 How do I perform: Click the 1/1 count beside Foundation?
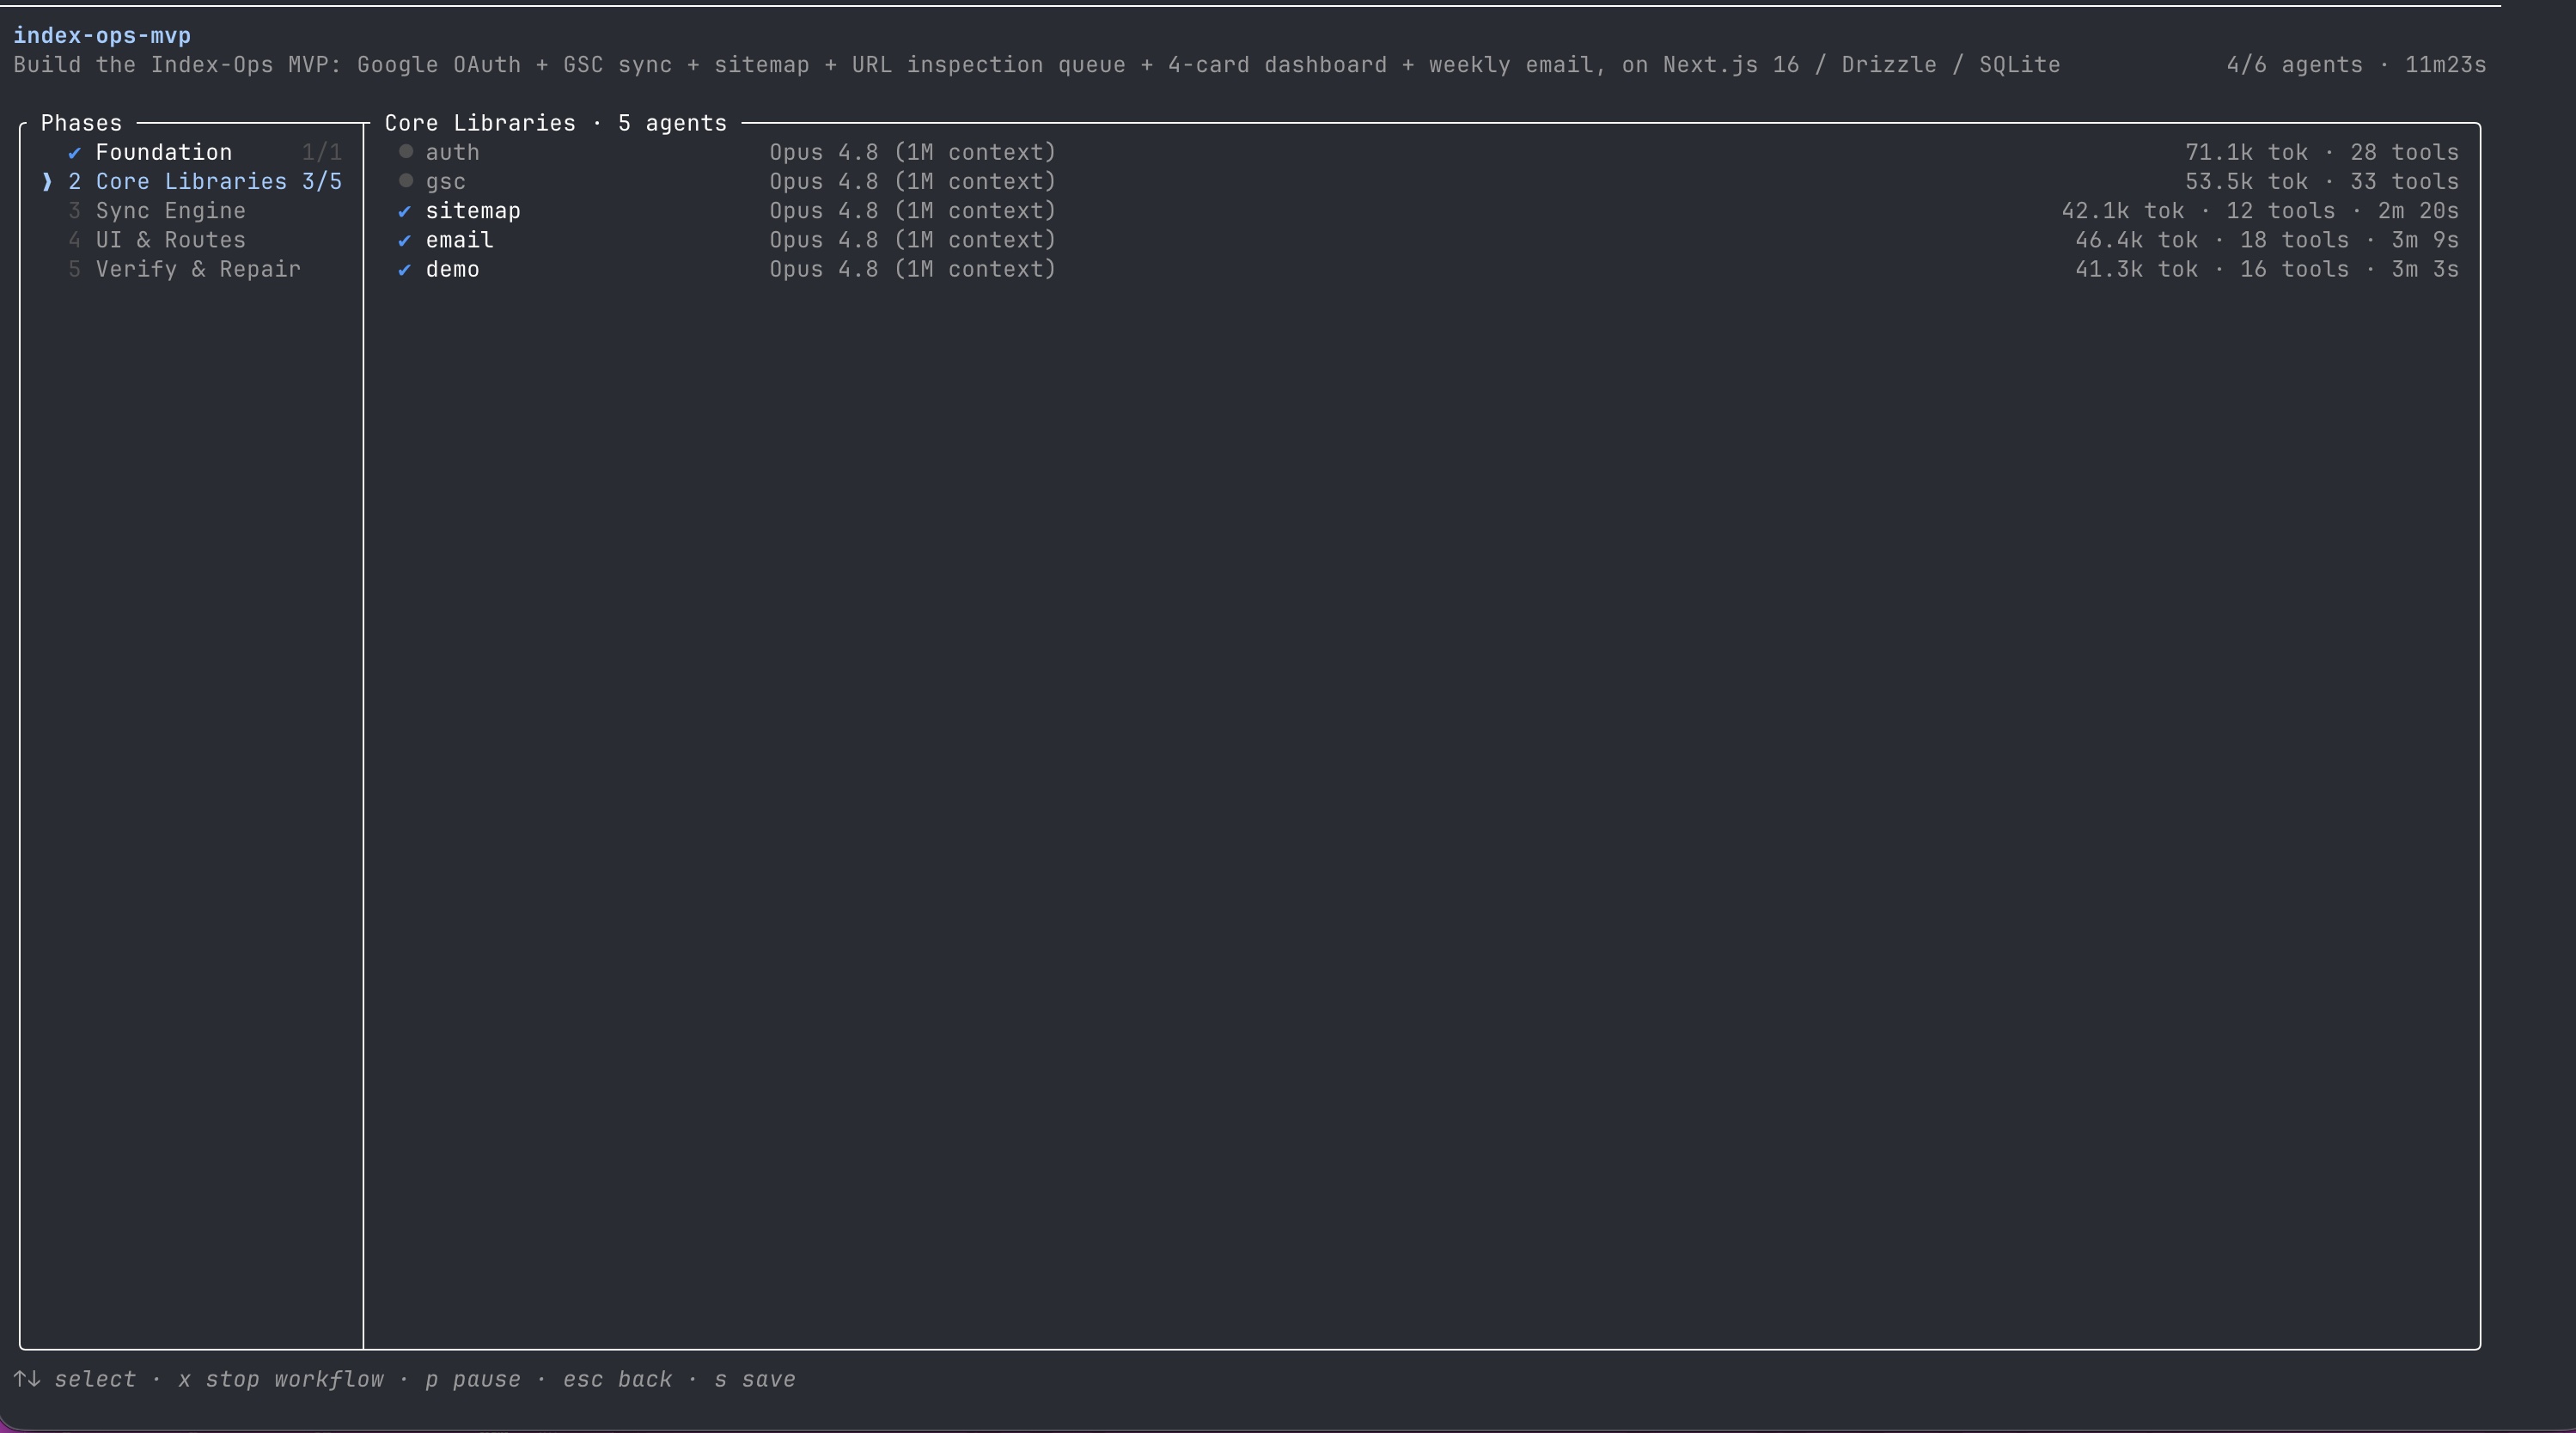(x=322, y=153)
